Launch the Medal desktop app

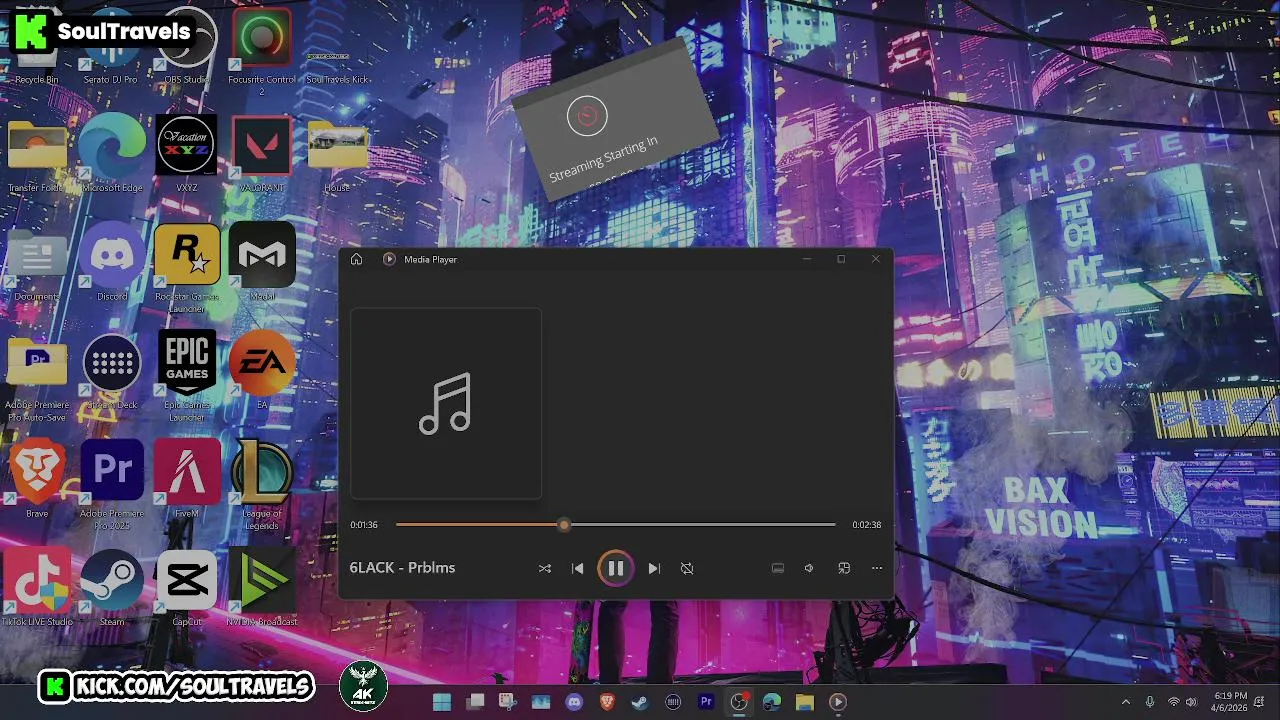tap(262, 262)
